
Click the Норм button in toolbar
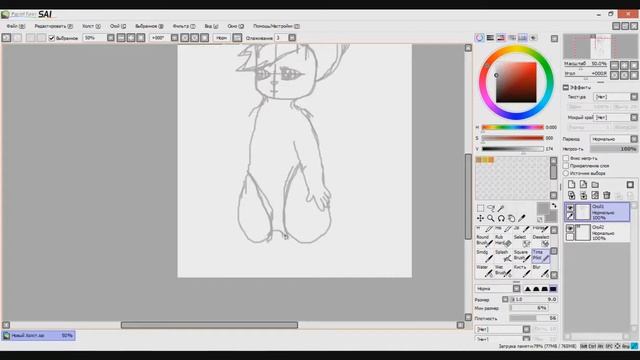[x=221, y=38]
